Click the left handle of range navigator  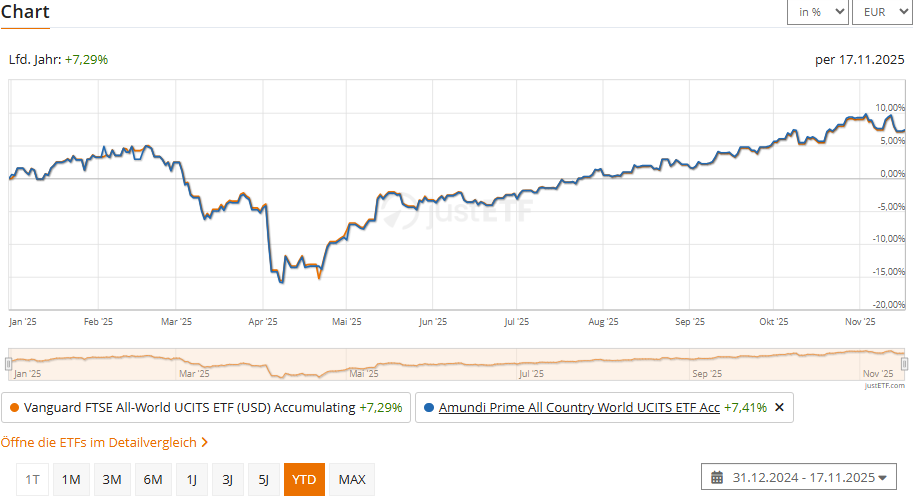(8, 364)
